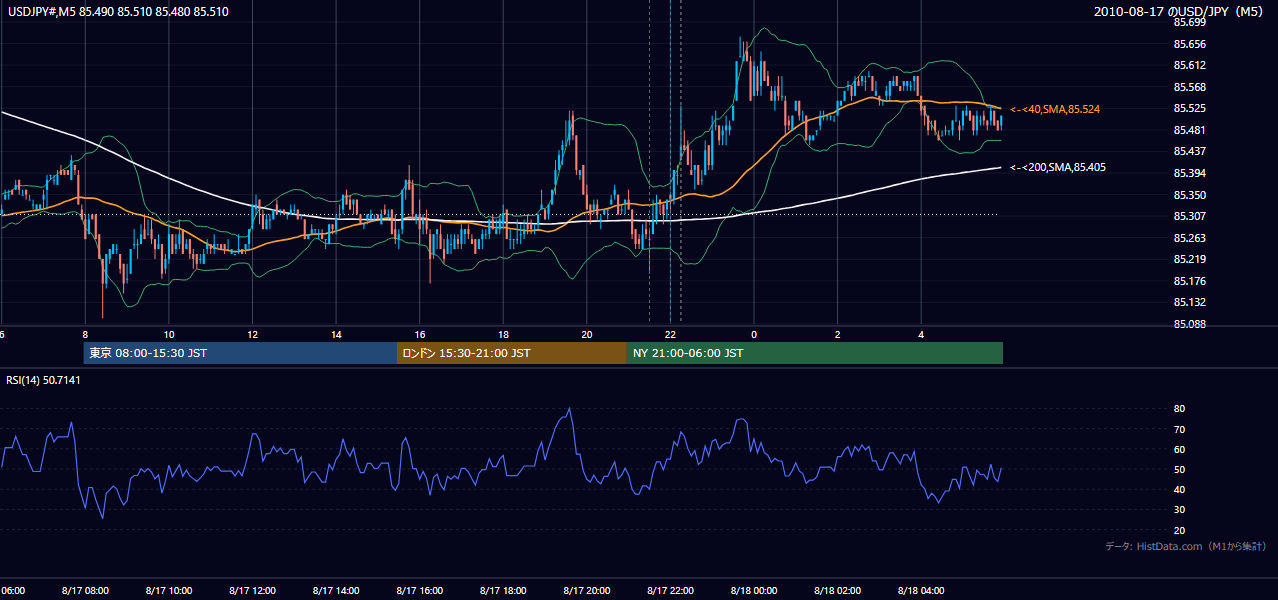Click price axis label 85.219

1189,259
